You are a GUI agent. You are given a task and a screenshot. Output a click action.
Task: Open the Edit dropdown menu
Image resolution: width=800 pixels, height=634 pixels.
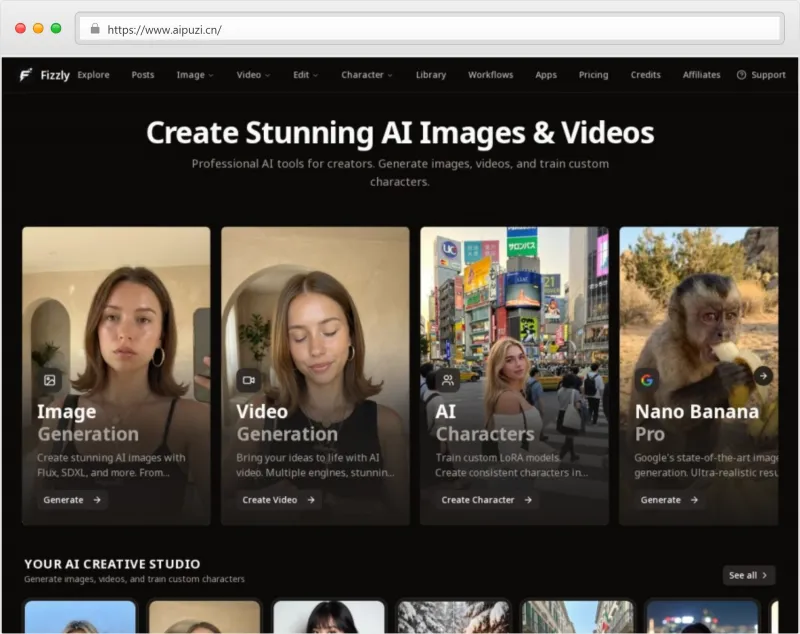point(306,75)
